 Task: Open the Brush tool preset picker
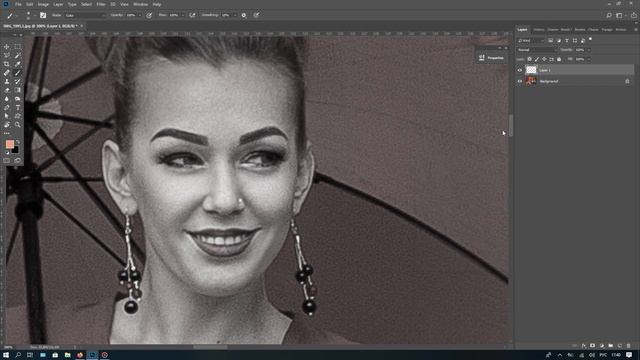pos(11,16)
